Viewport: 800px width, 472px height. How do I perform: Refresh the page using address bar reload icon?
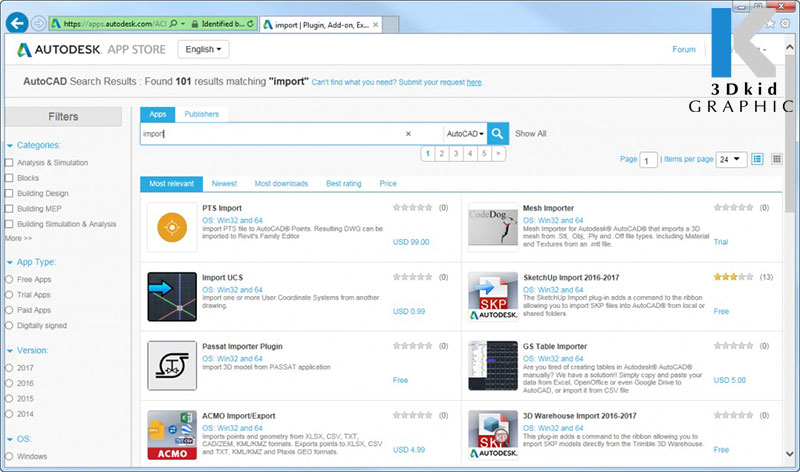click(x=250, y=23)
